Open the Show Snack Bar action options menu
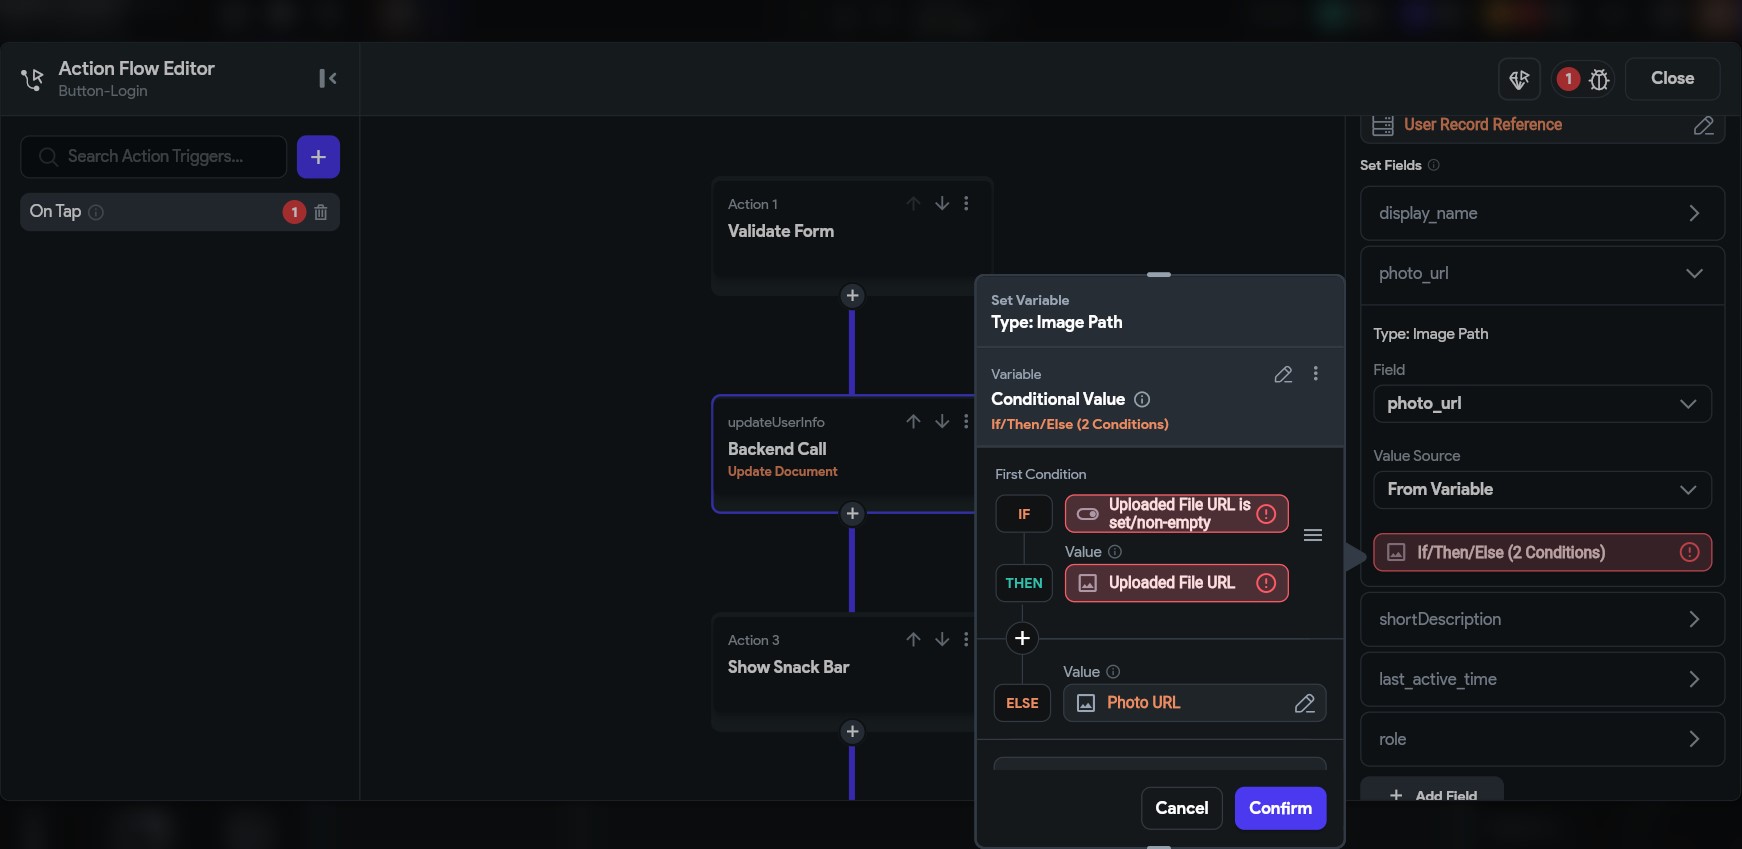The image size is (1742, 849). 966,640
